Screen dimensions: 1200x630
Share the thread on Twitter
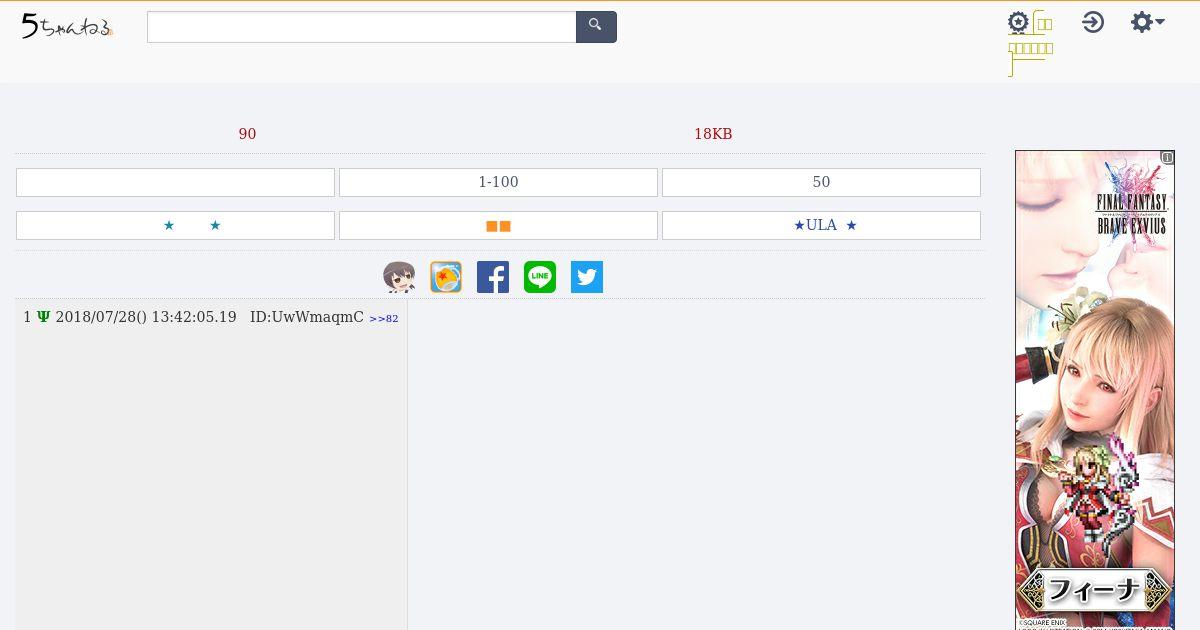(x=587, y=277)
